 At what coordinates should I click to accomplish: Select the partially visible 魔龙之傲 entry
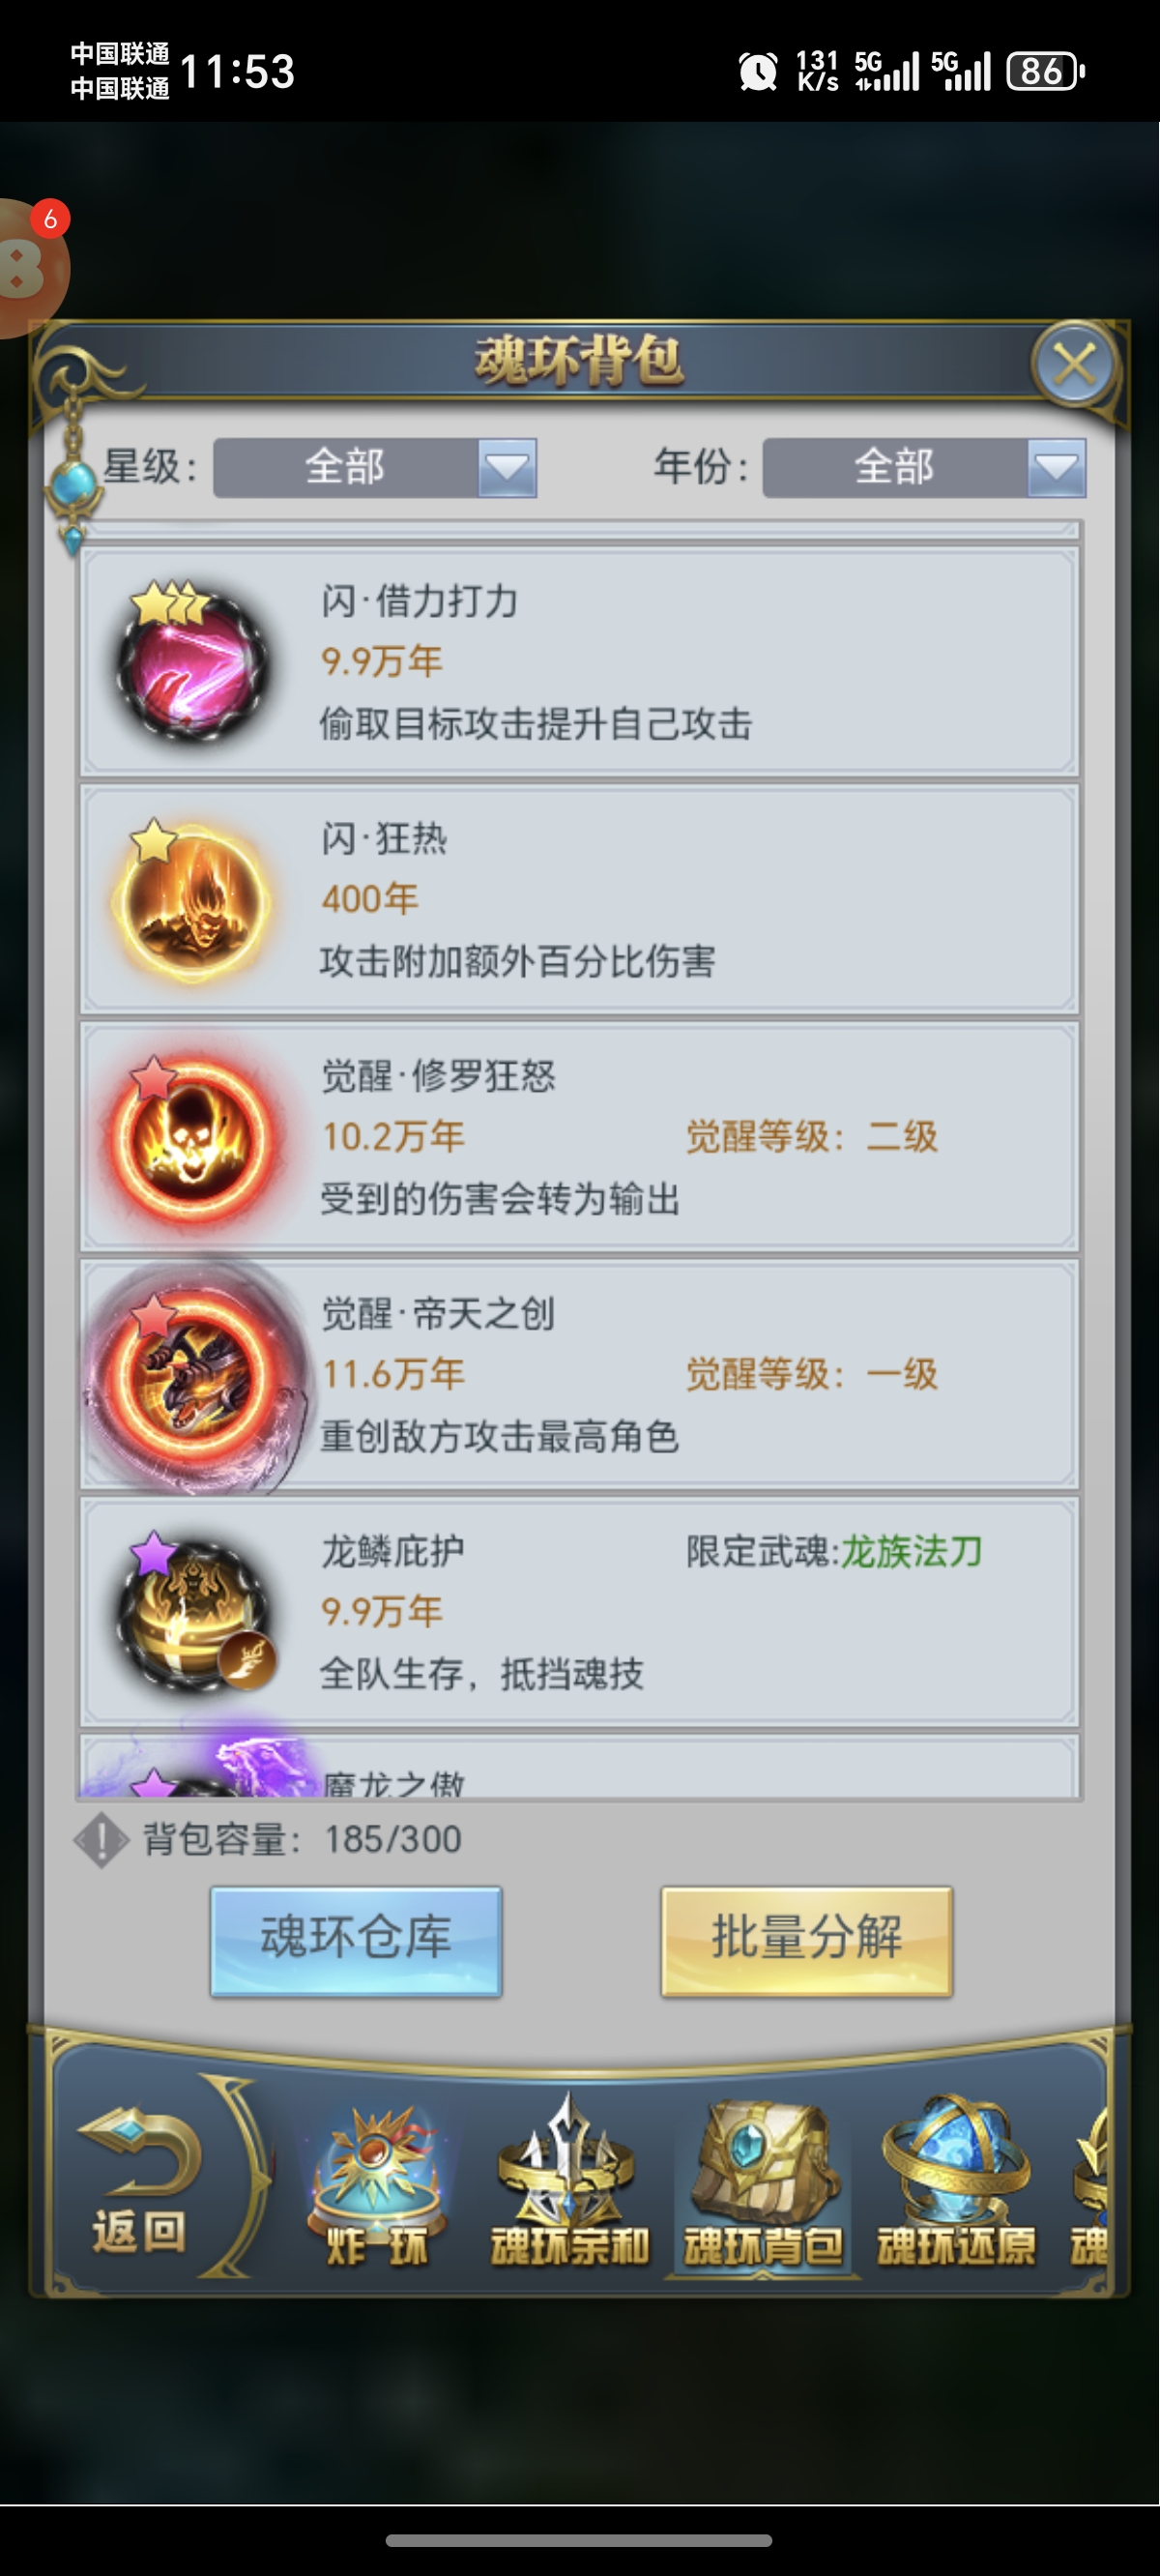click(x=580, y=1768)
